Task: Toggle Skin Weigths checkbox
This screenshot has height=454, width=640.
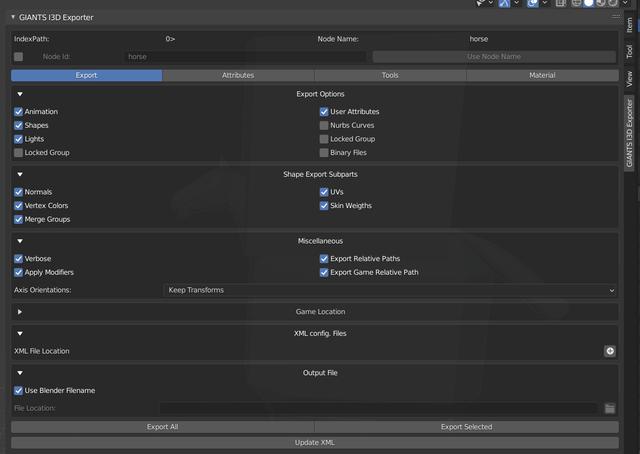Action: [x=324, y=205]
